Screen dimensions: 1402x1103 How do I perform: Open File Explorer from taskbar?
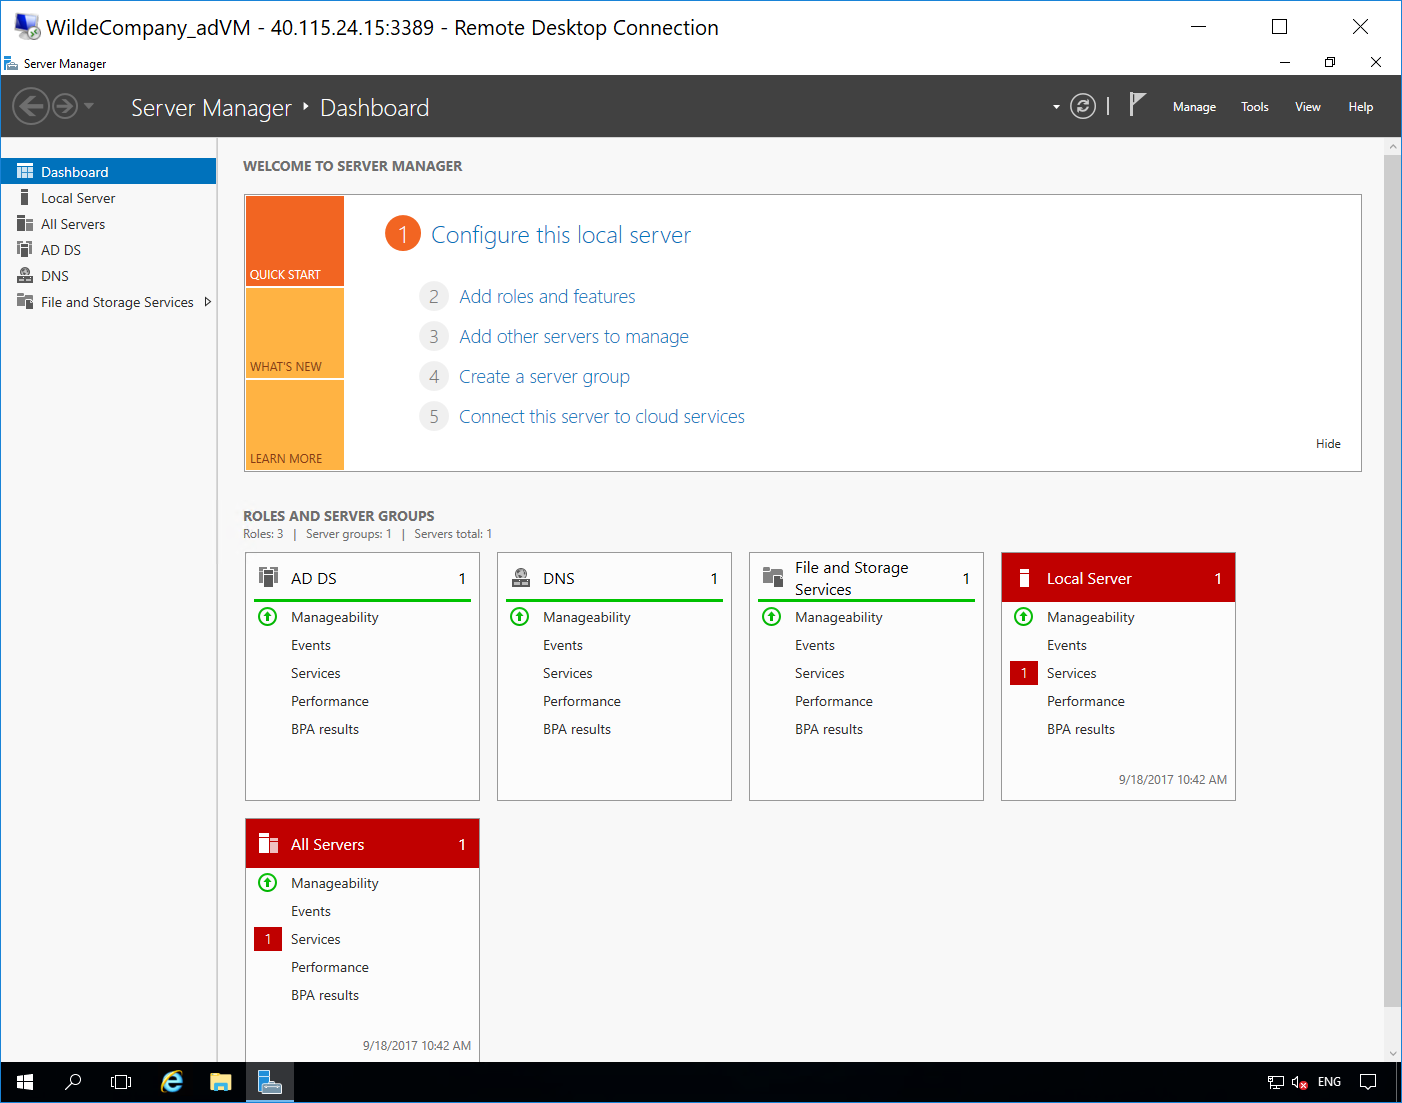coord(221,1082)
